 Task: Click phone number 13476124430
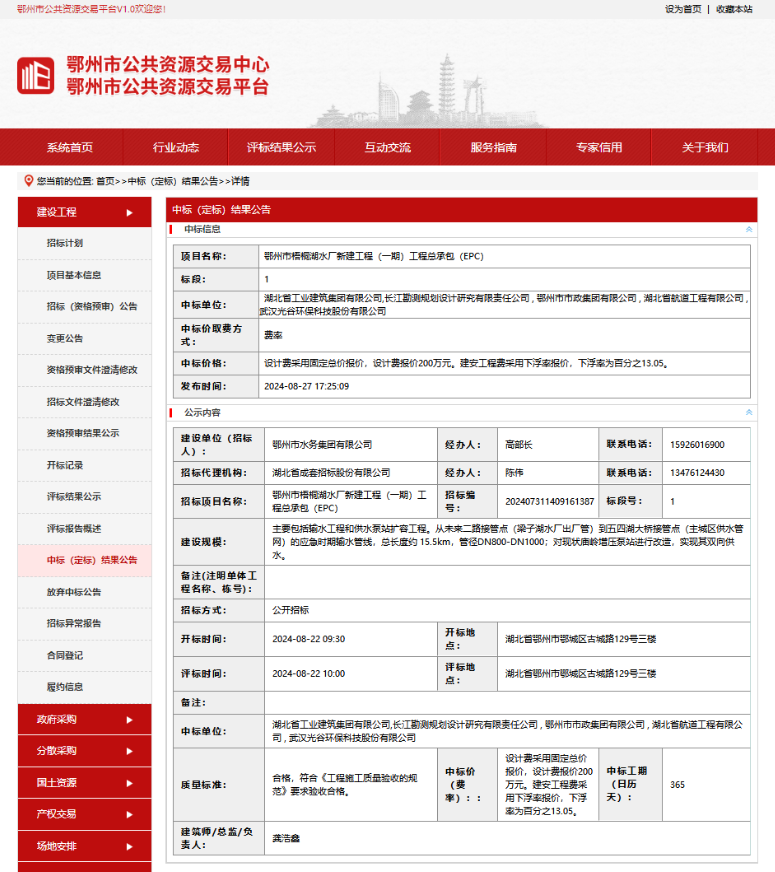(697, 473)
